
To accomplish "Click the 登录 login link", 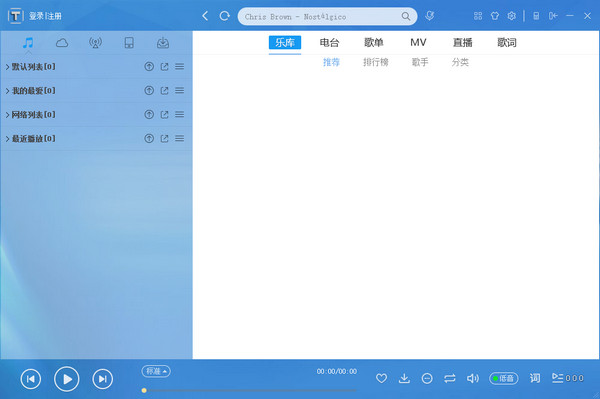I will pos(36,16).
